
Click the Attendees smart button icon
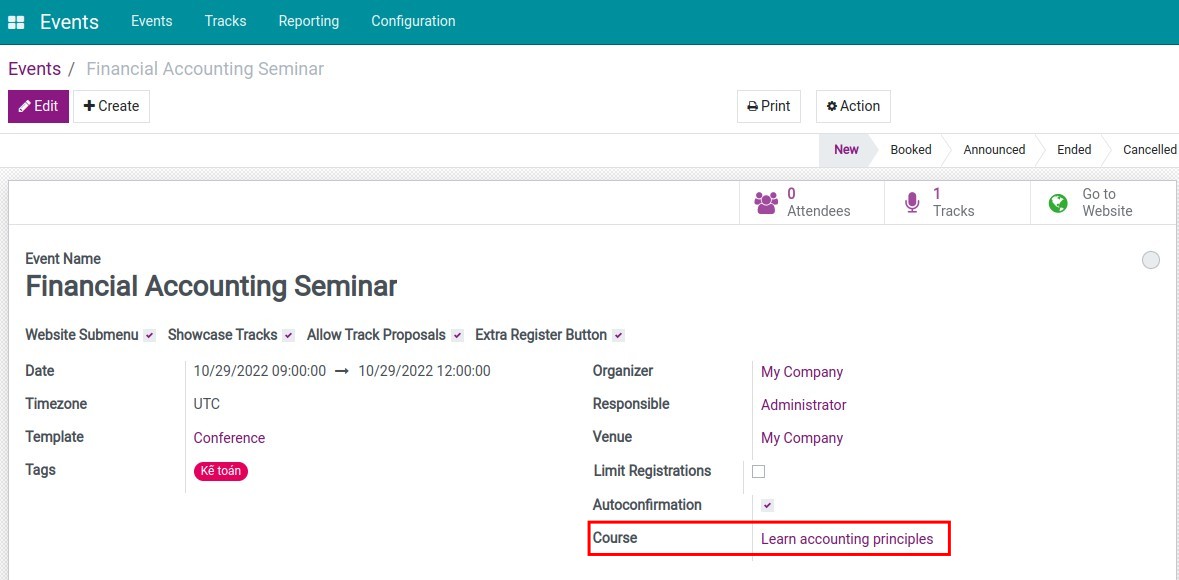pos(766,202)
